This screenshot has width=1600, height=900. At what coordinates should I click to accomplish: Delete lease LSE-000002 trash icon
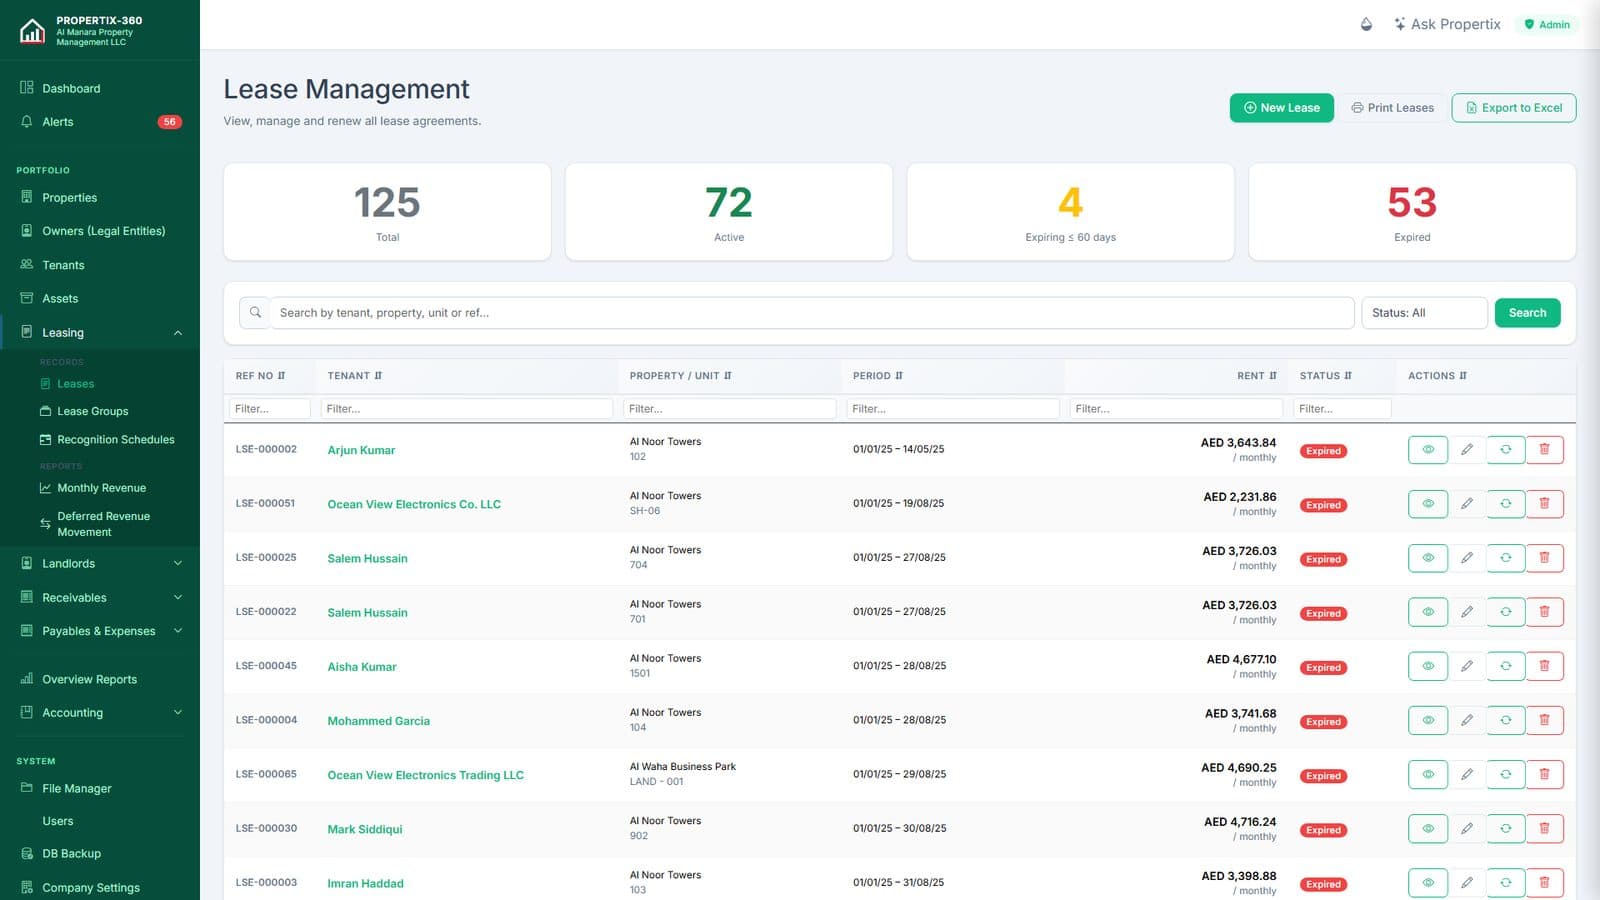(1544, 450)
